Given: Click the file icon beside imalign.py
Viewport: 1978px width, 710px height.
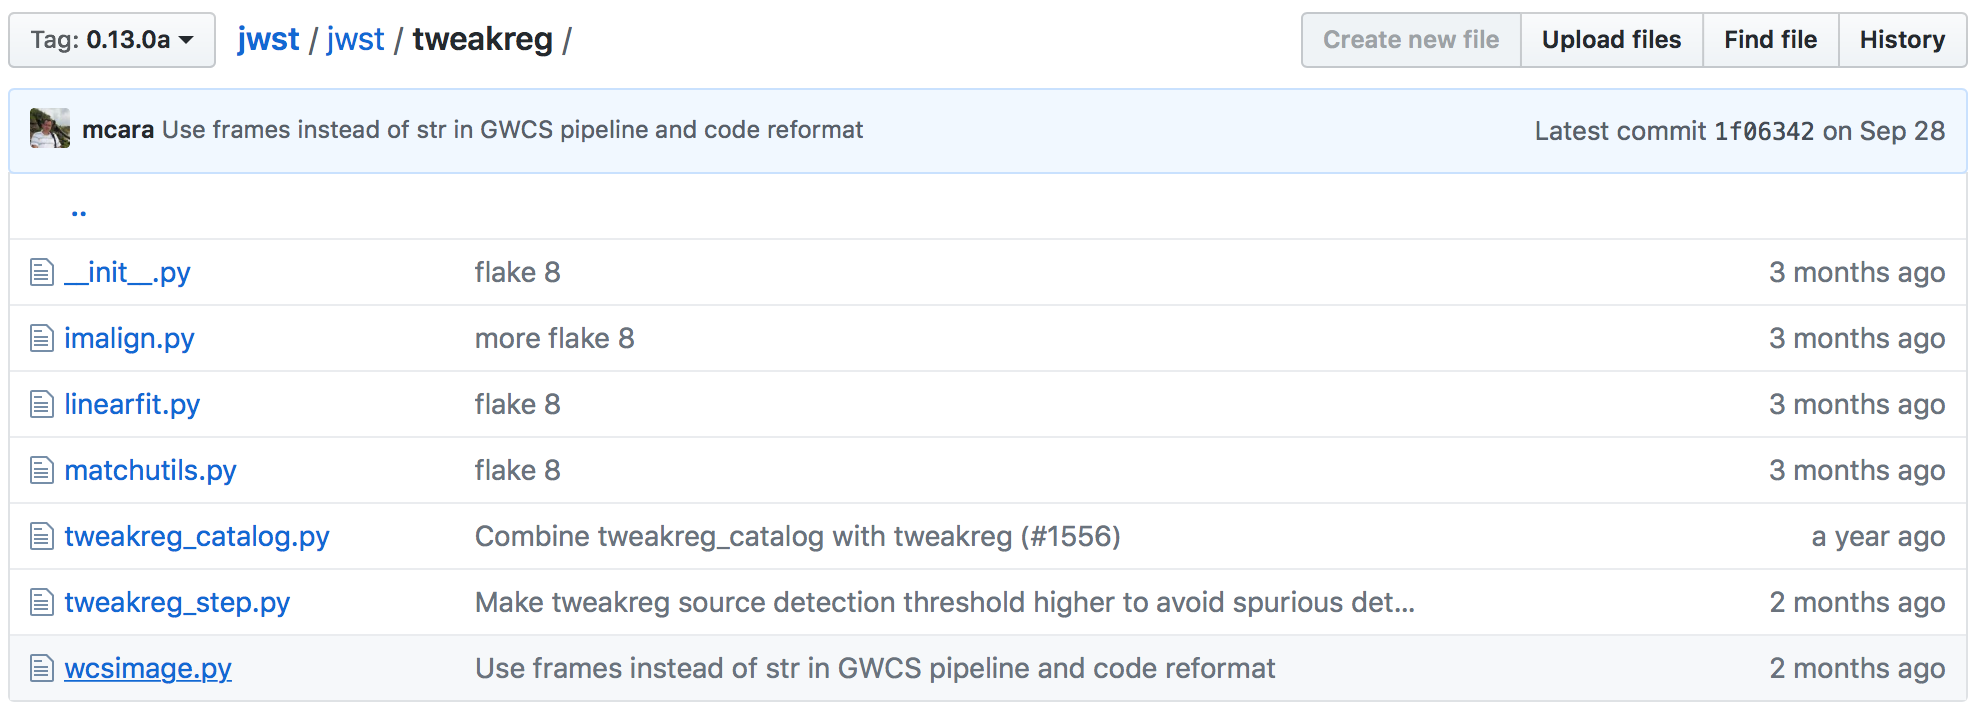Looking at the screenshot, I should (41, 338).
